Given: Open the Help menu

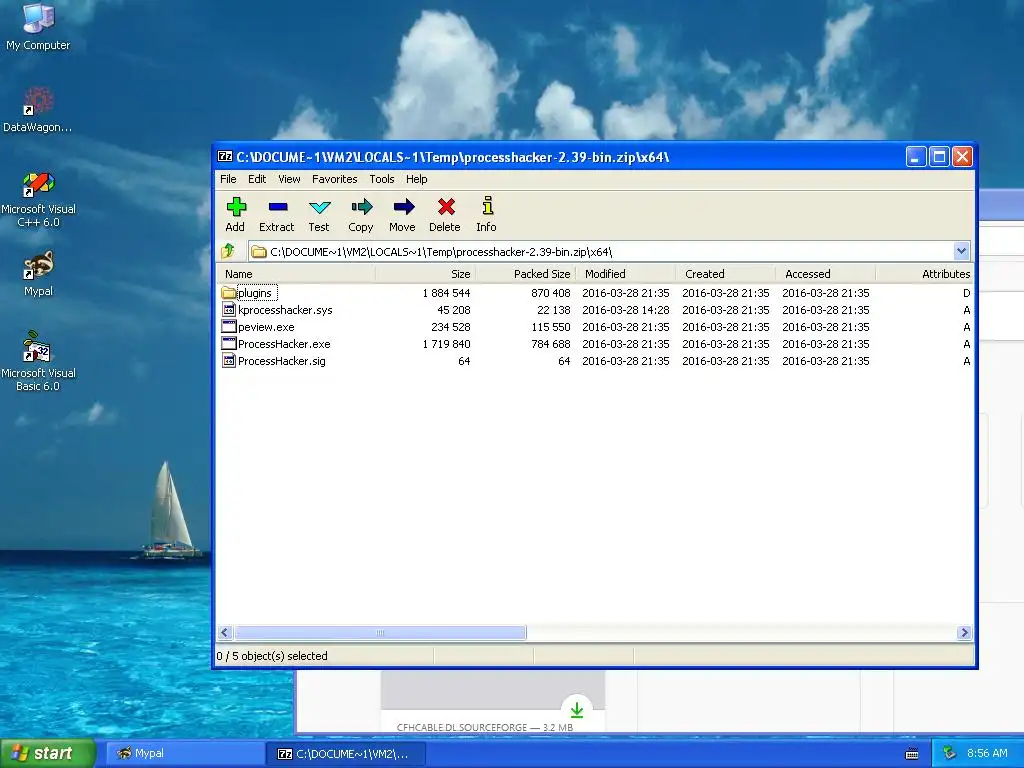Looking at the screenshot, I should coord(417,179).
